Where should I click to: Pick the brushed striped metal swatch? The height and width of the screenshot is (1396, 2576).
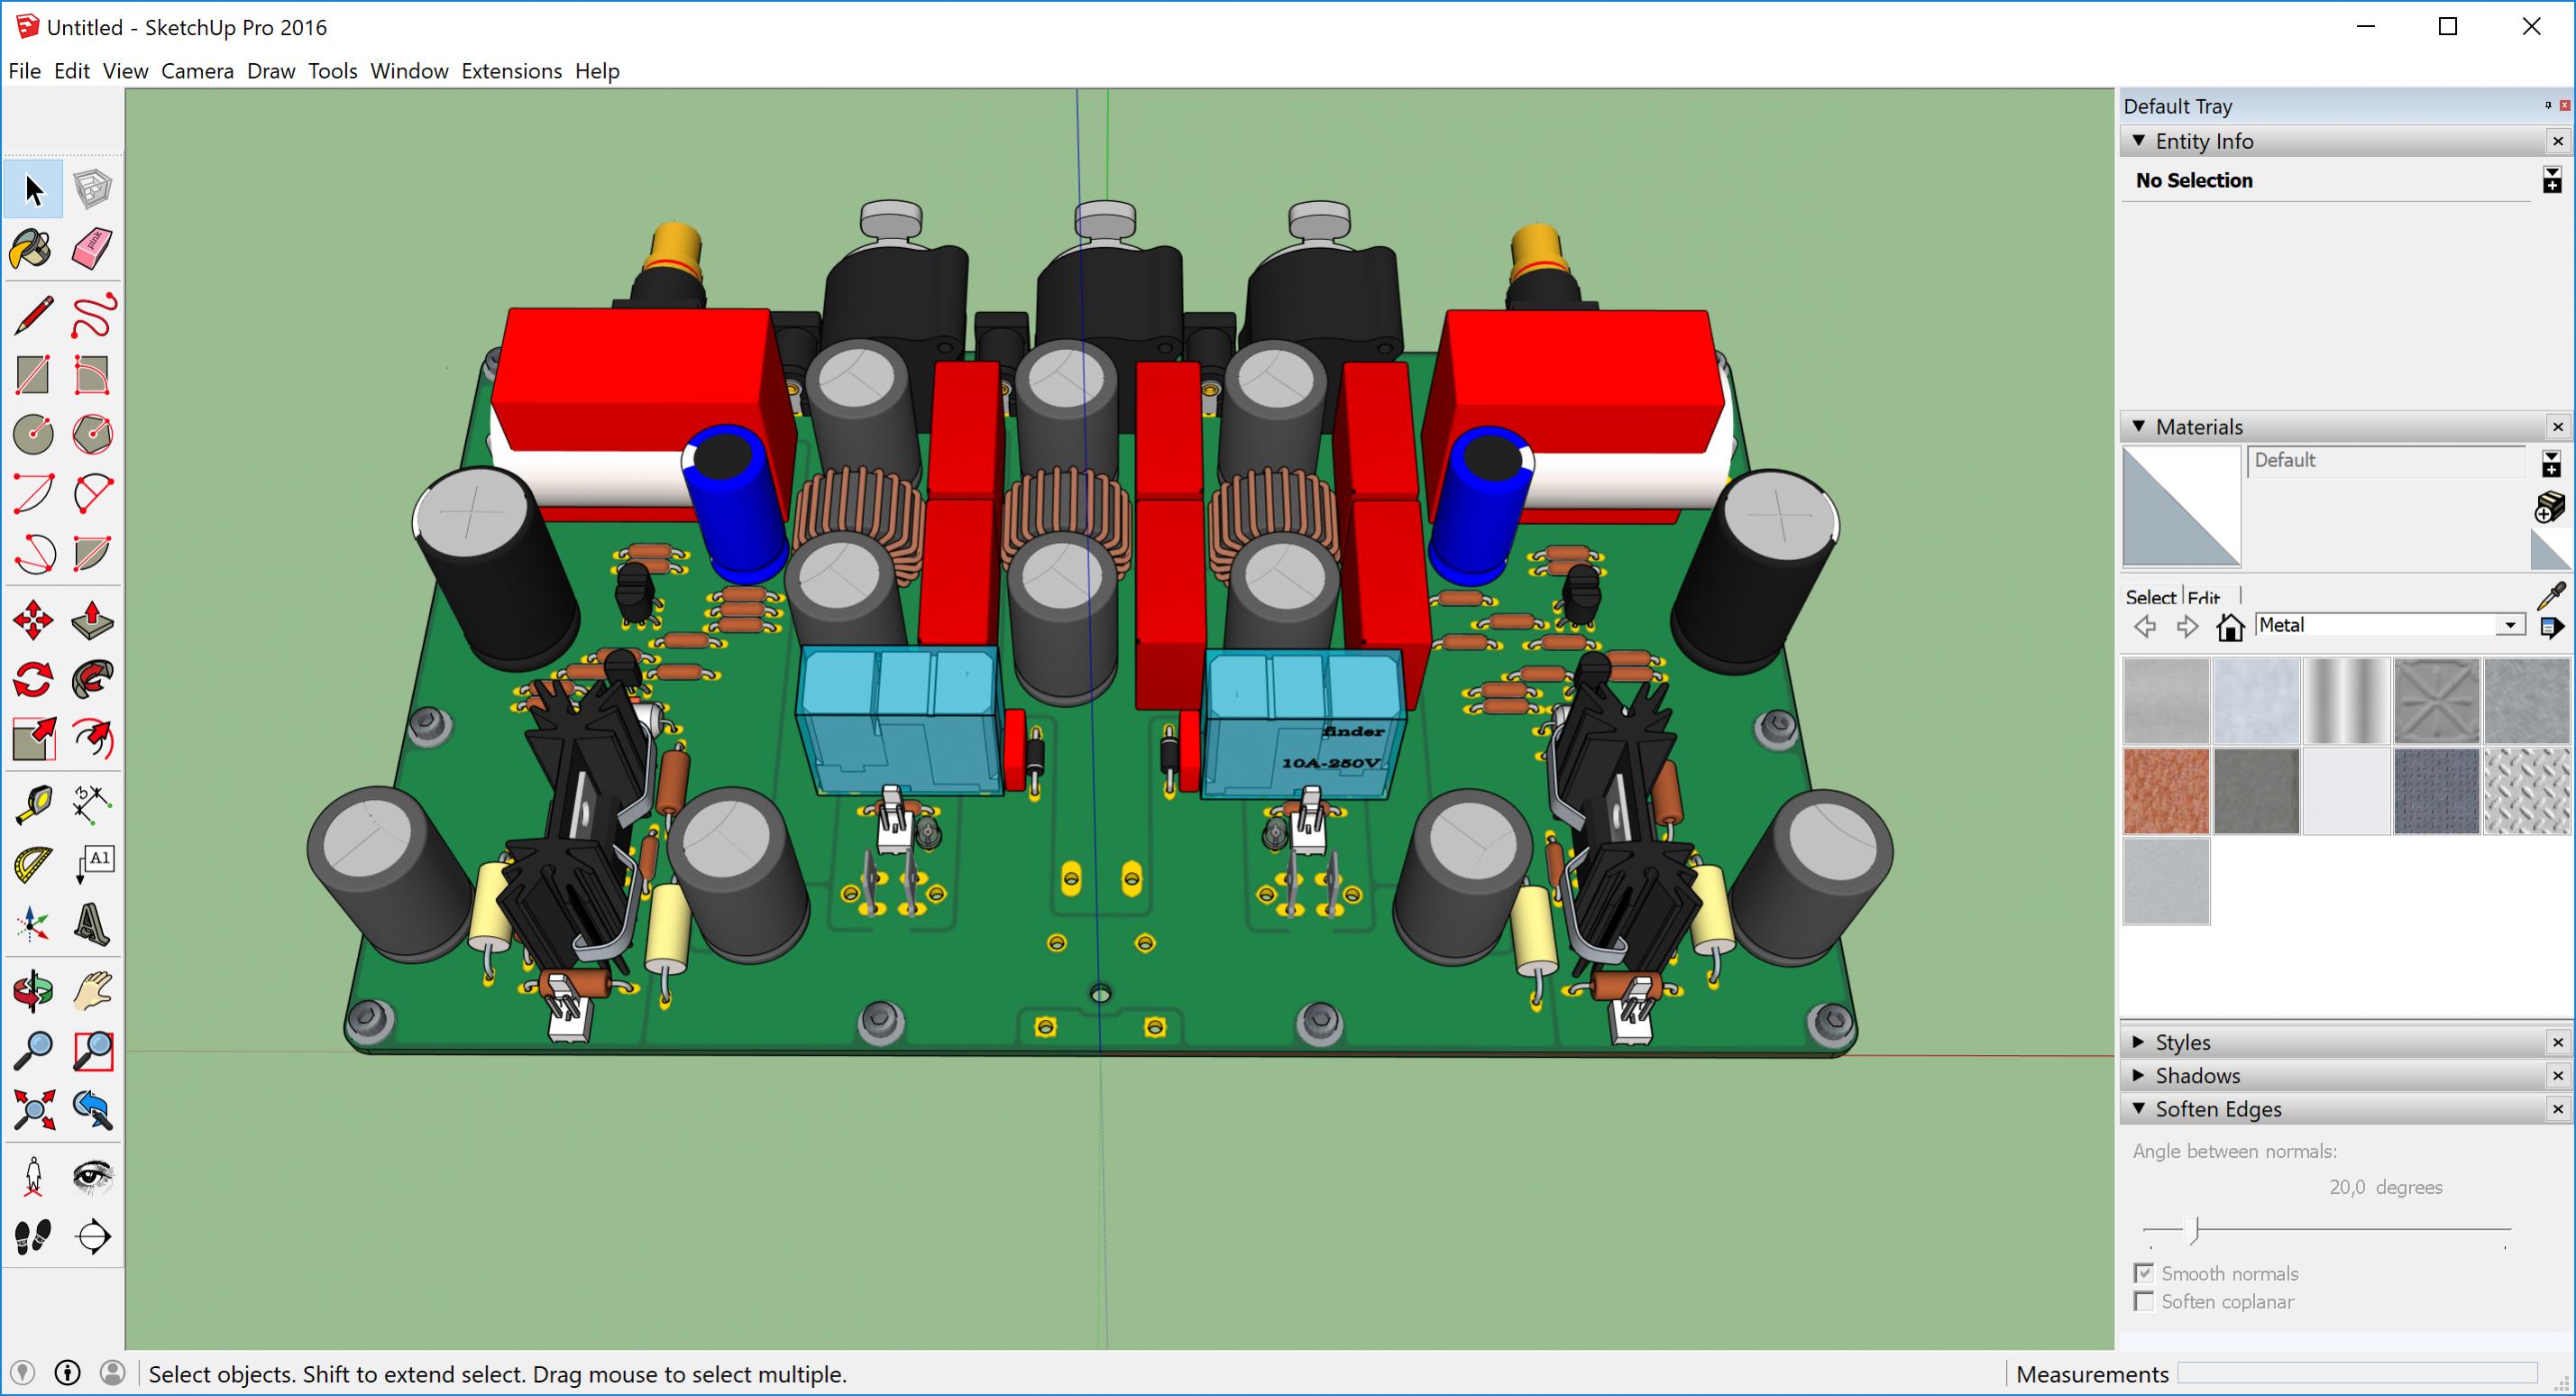coord(2346,700)
